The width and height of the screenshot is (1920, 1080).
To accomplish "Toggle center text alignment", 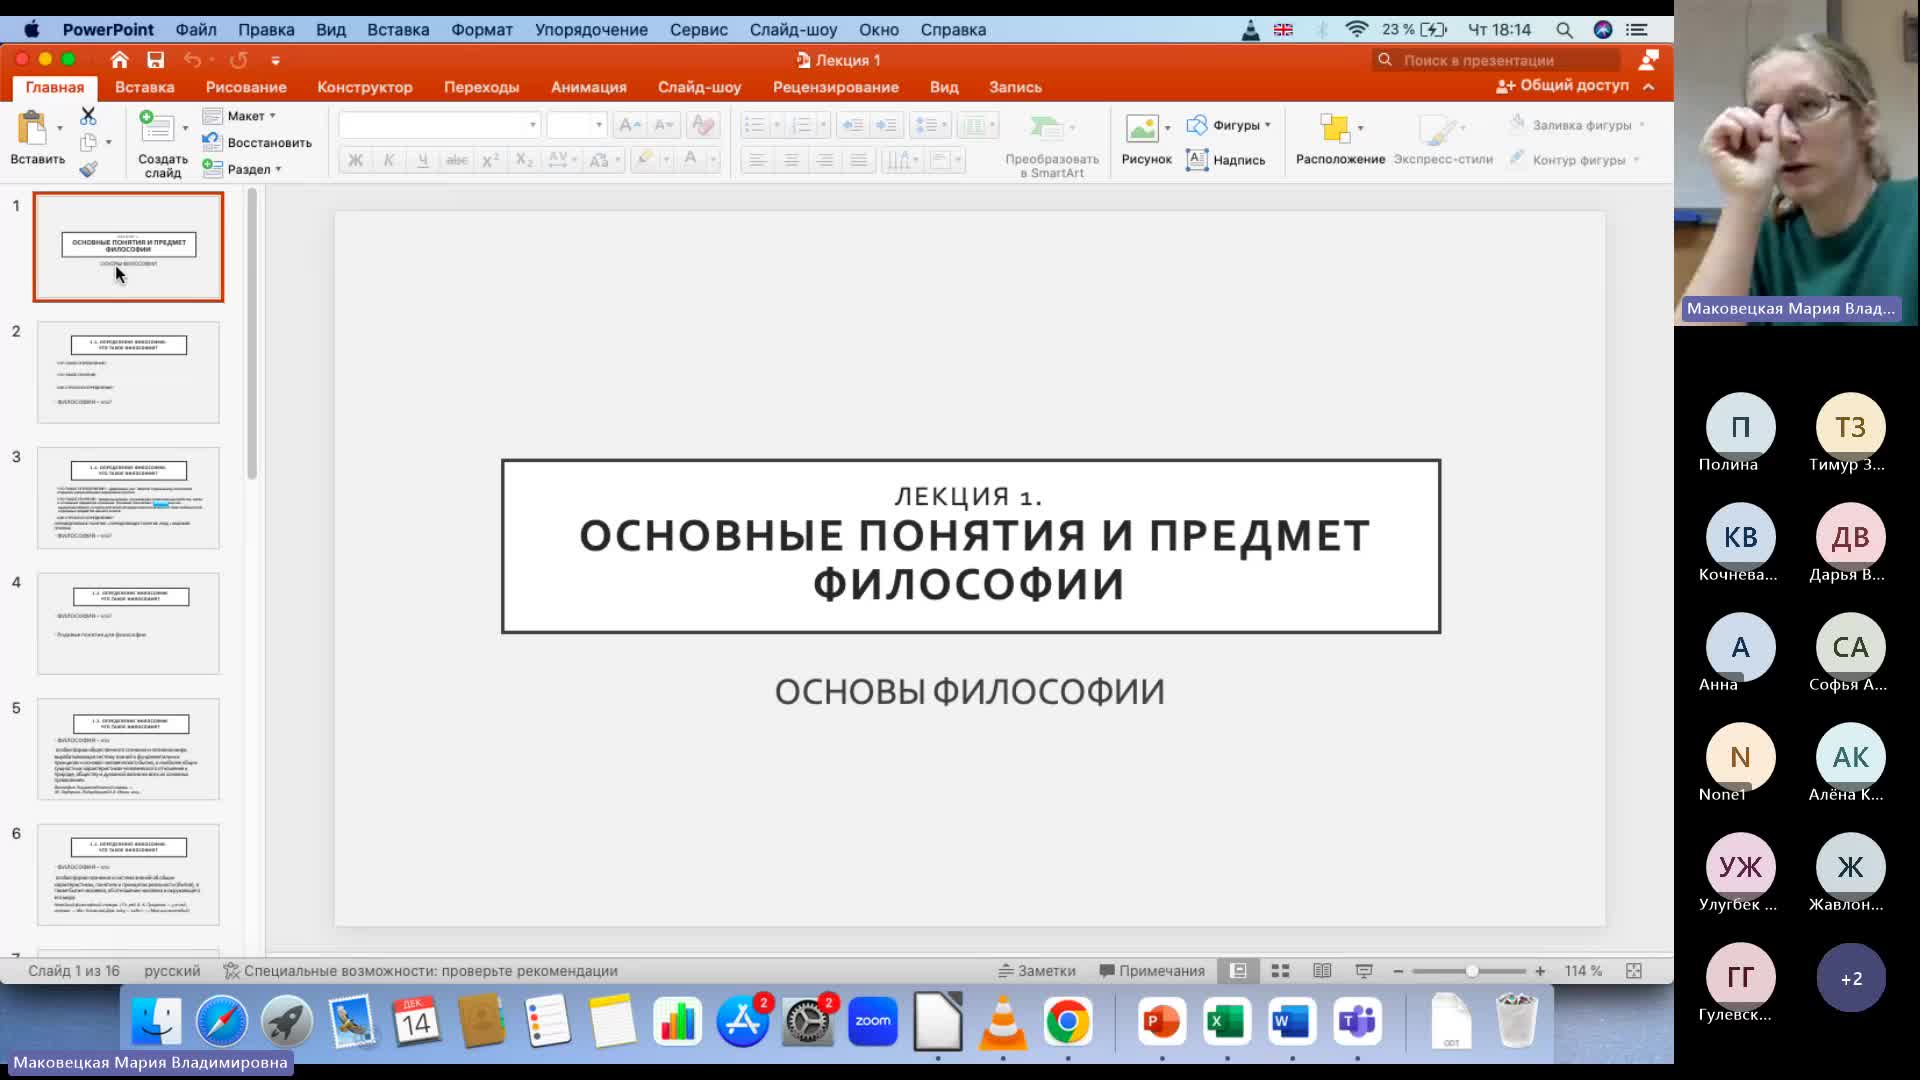I will (x=791, y=160).
